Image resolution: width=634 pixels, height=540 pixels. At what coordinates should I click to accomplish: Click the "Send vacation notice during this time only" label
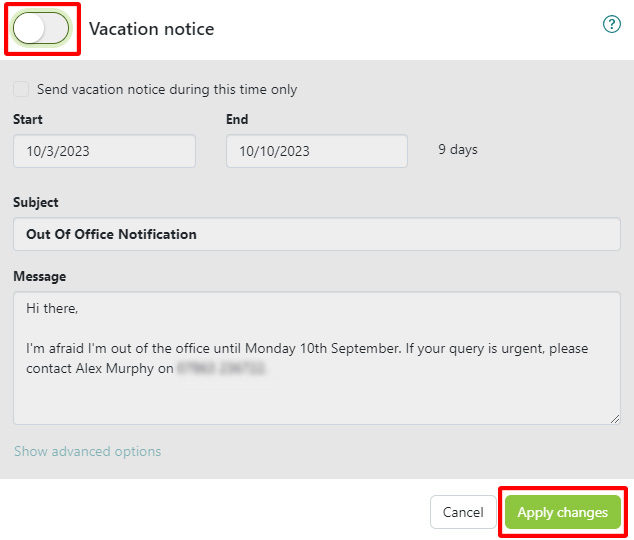click(167, 89)
